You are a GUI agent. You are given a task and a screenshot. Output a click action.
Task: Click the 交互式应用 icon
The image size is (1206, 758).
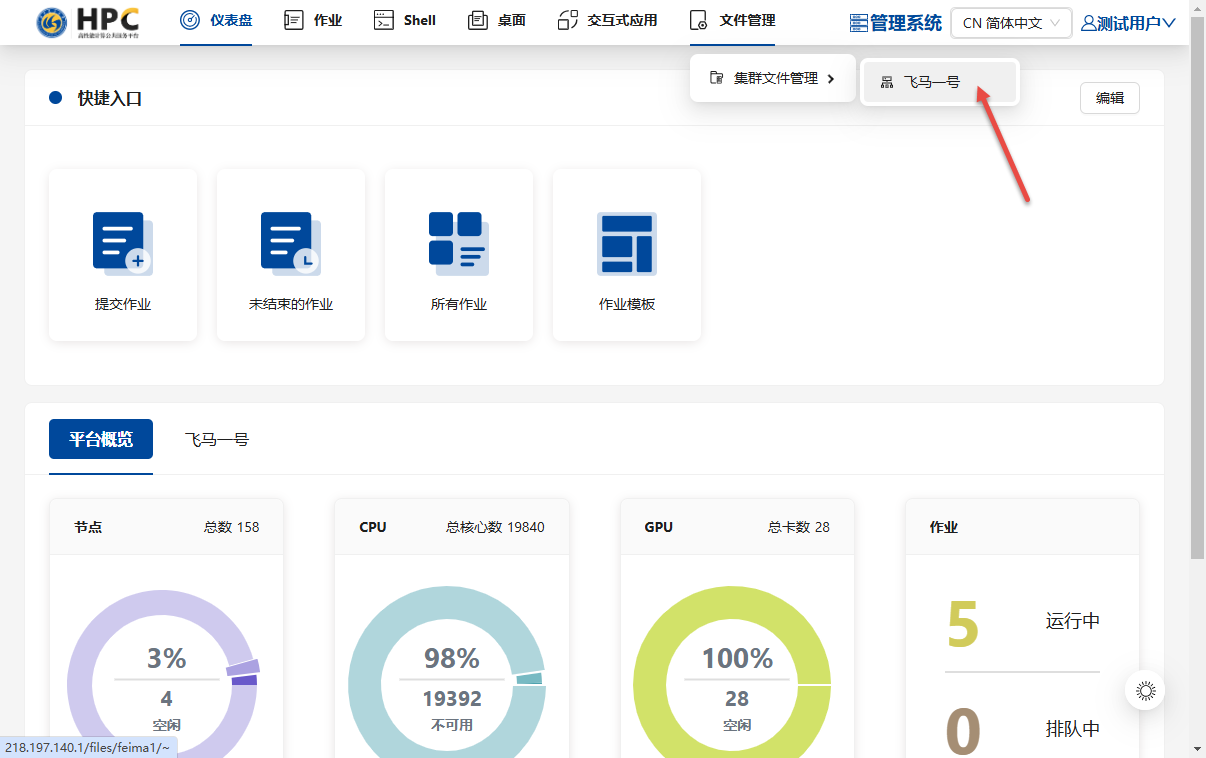(x=568, y=20)
